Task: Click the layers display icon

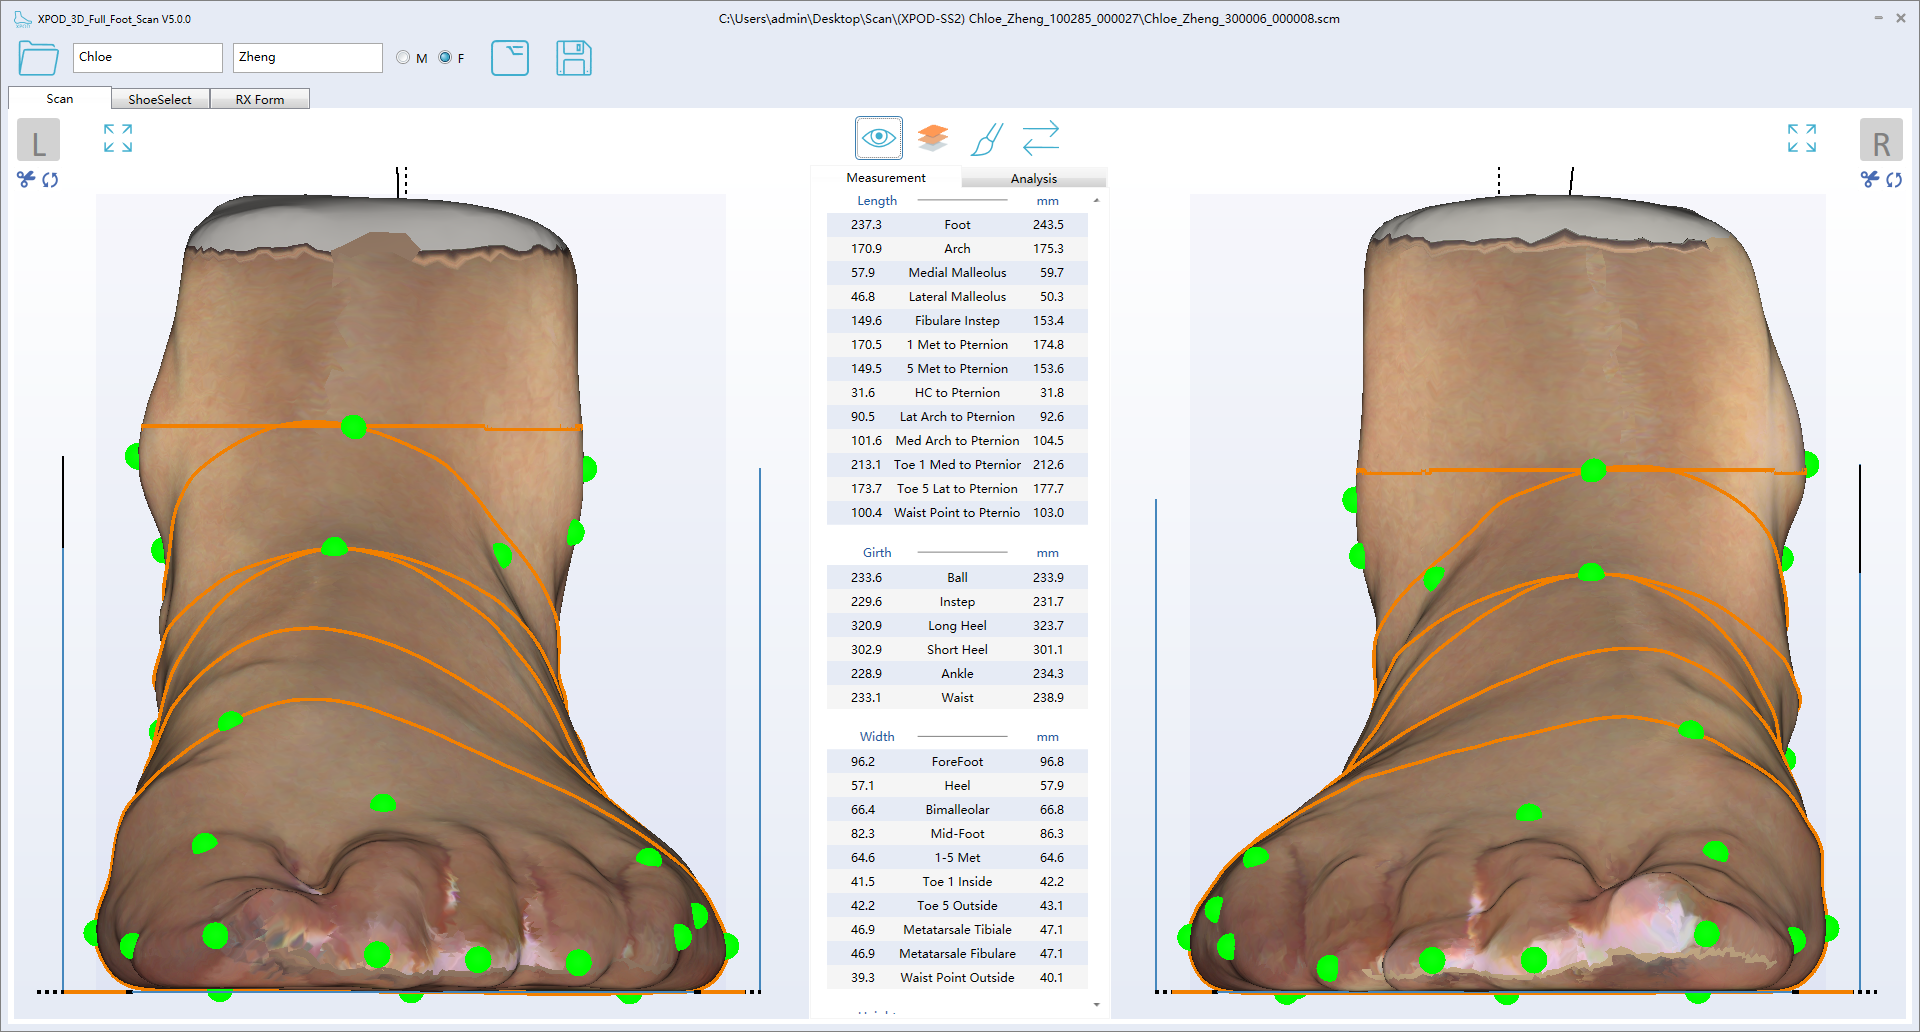Action: pyautogui.click(x=932, y=137)
